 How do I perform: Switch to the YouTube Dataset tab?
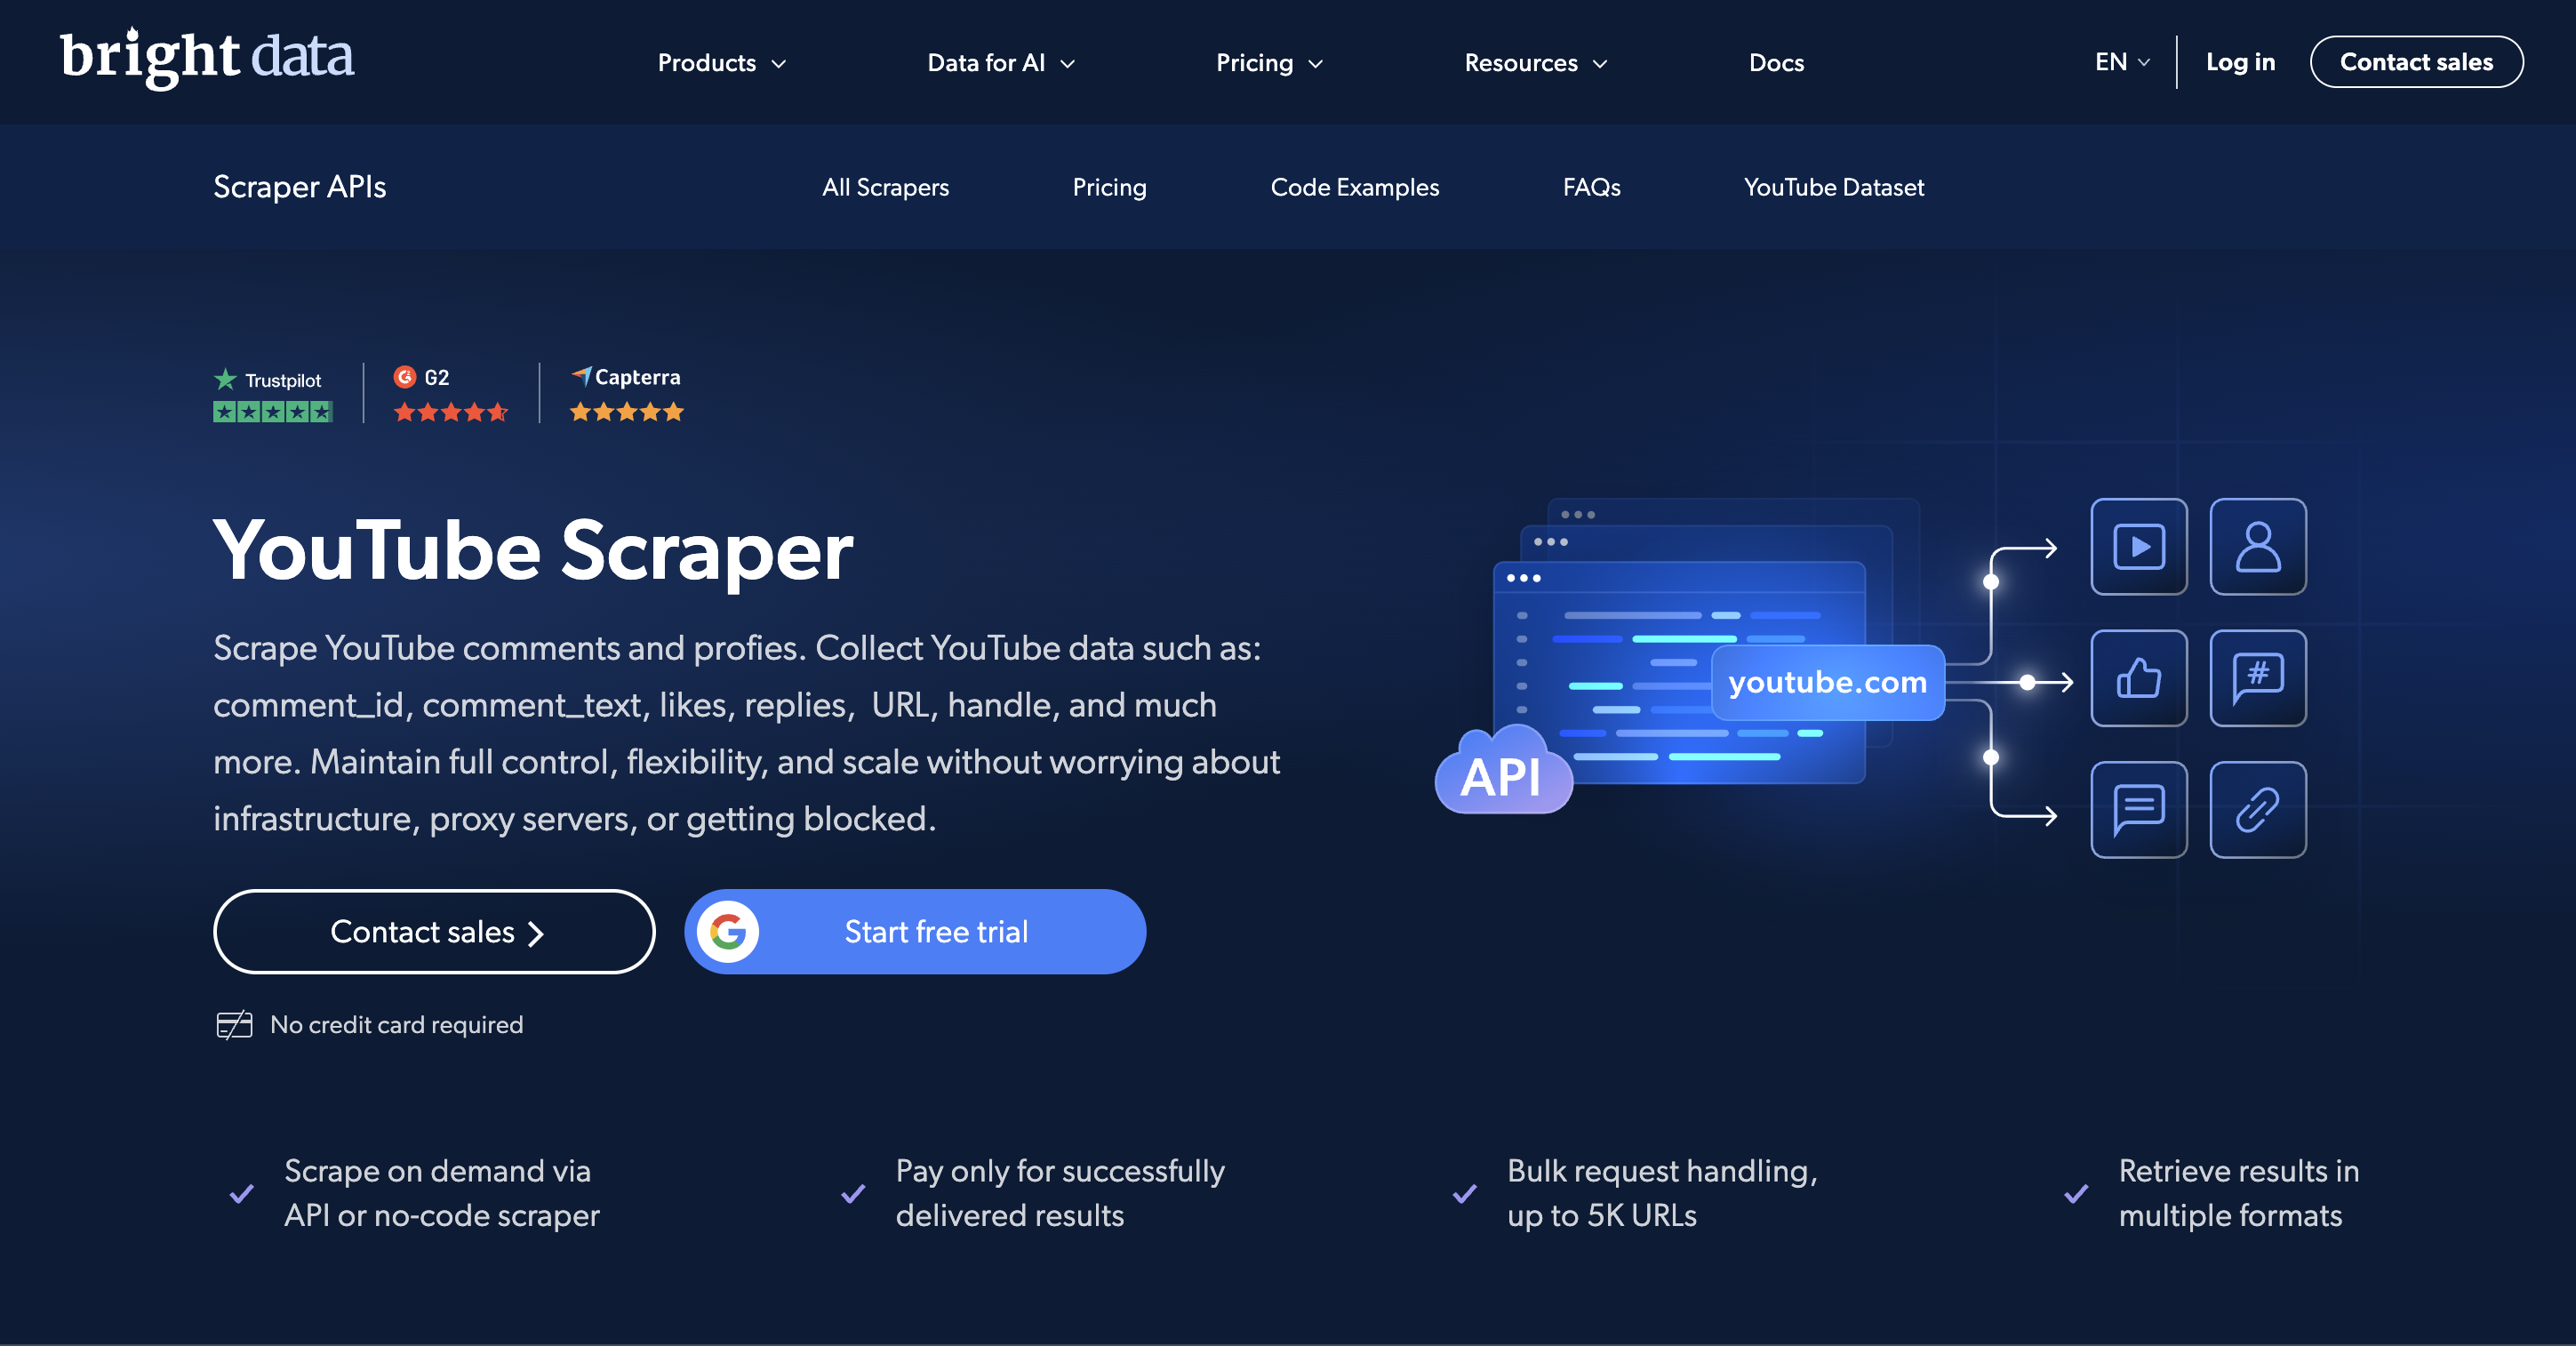point(1833,187)
